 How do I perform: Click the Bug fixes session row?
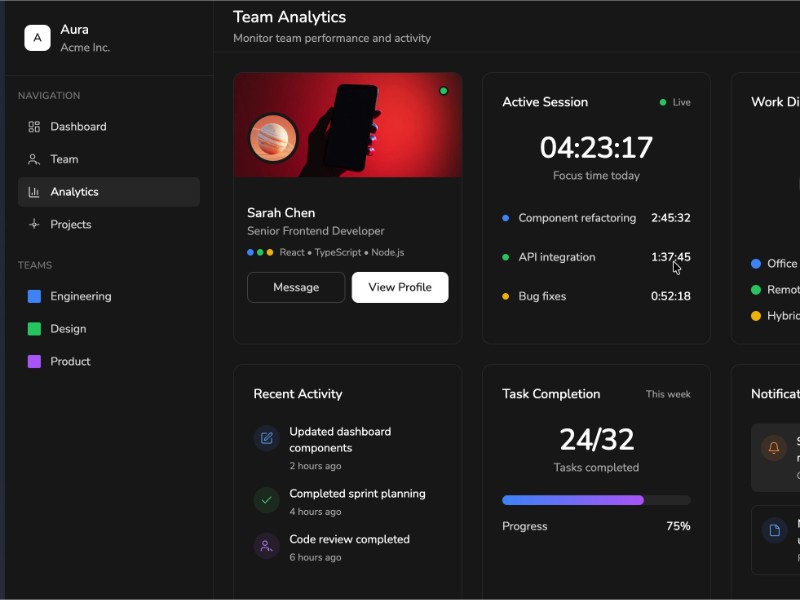596,296
